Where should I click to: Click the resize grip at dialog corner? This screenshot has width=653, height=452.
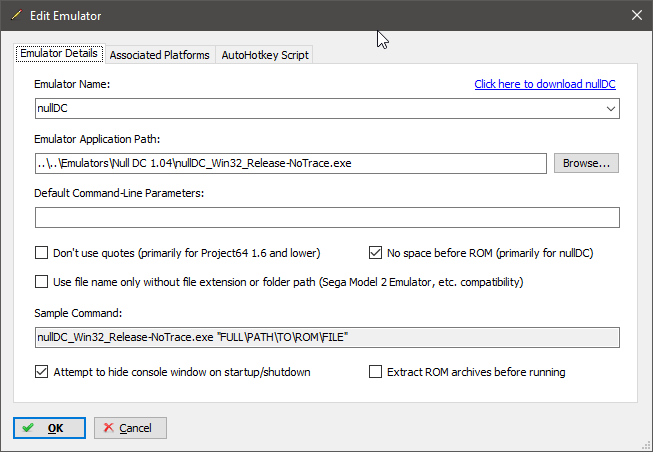(646, 446)
